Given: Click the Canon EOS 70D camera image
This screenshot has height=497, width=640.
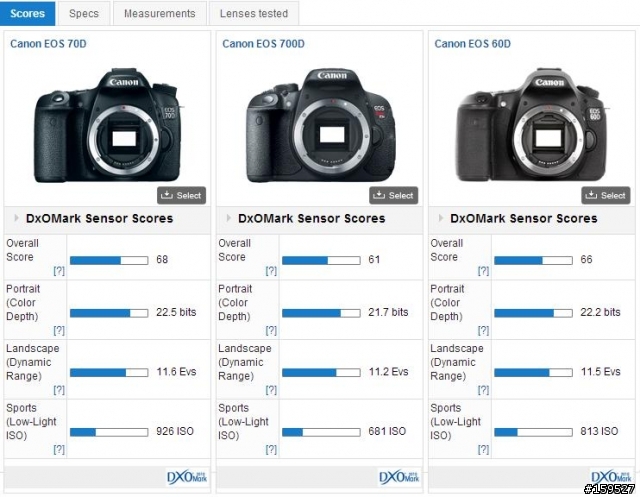Looking at the screenshot, I should point(107,125).
